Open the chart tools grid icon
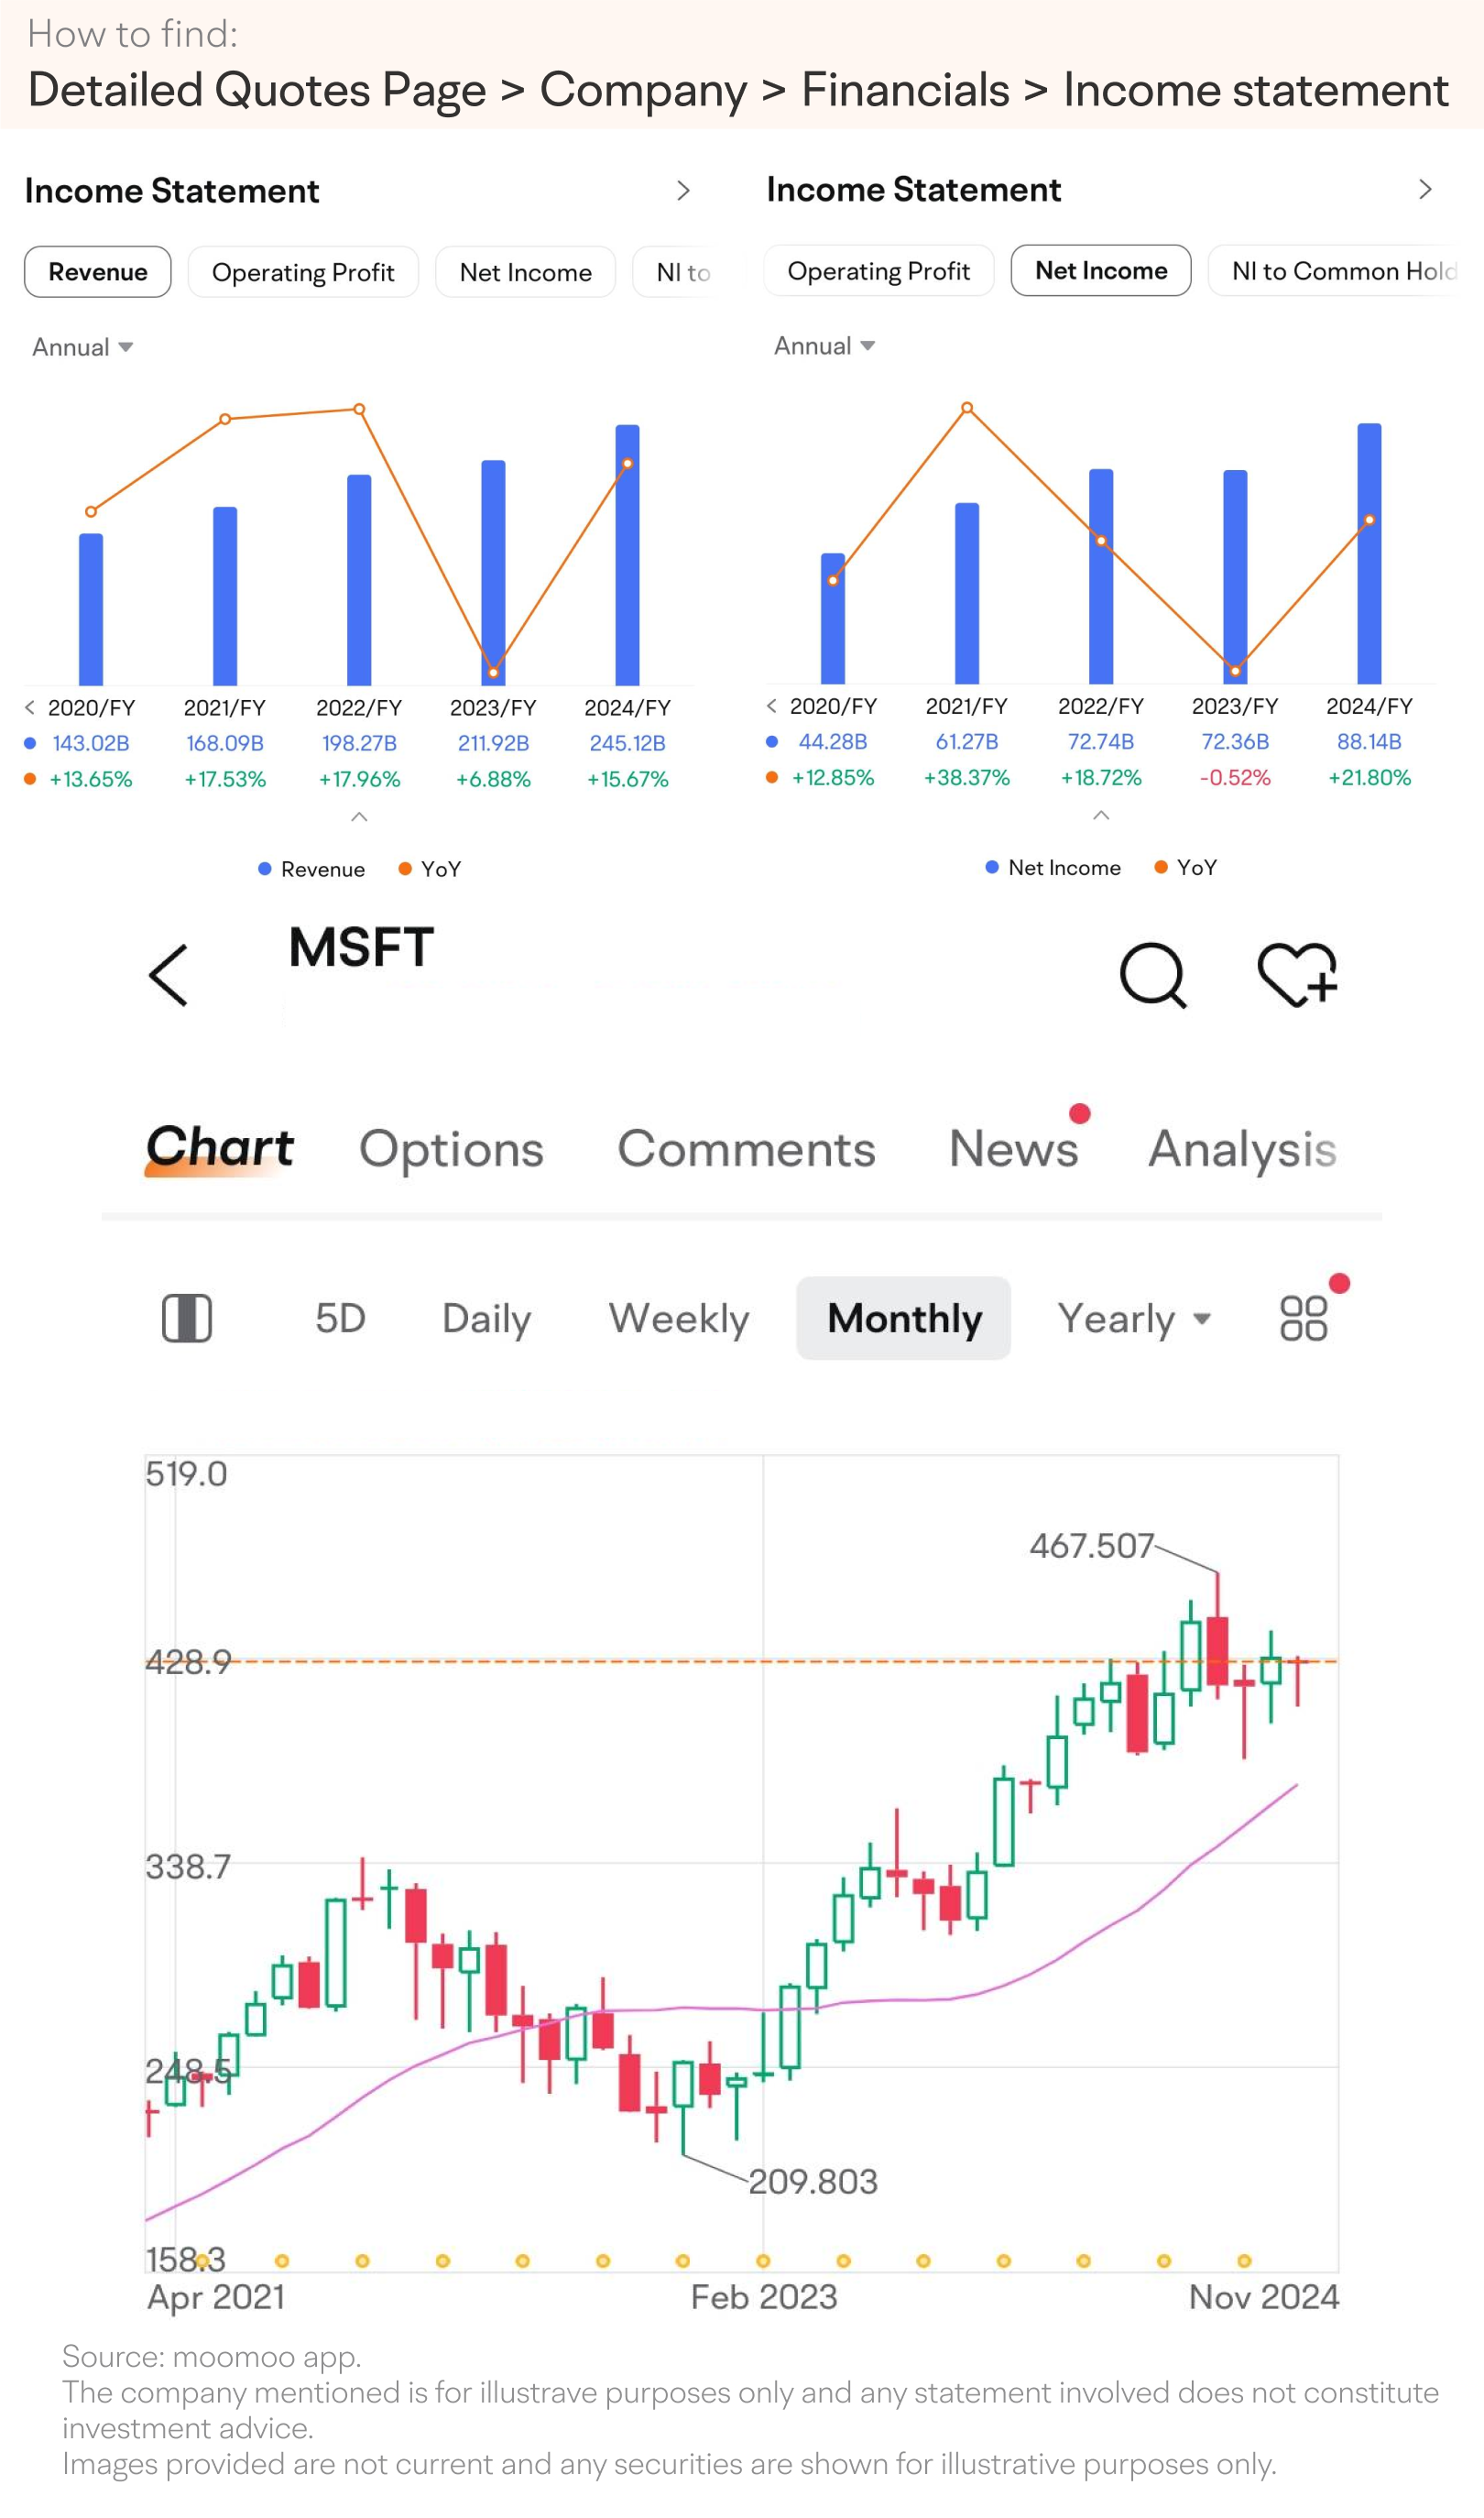Screen dimensions: 1484x2518 coord(1304,1318)
